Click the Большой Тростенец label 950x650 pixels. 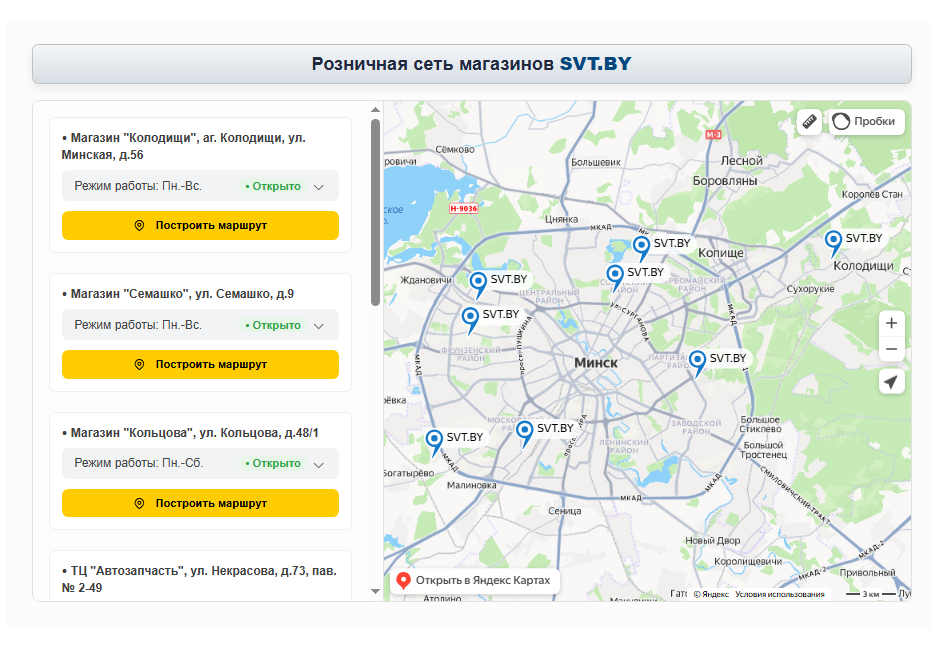tap(763, 449)
